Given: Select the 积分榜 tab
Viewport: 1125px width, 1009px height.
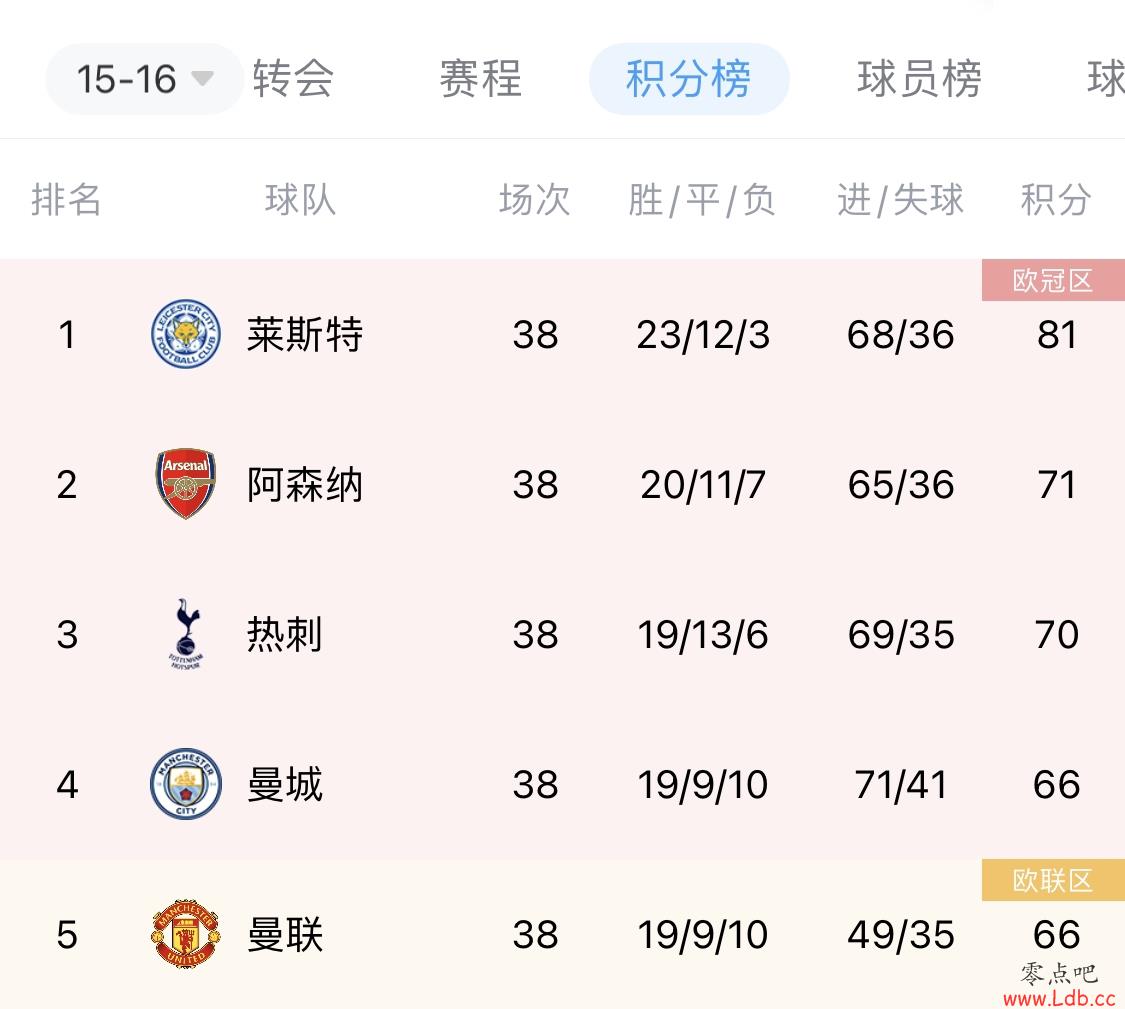Looking at the screenshot, I should (689, 78).
